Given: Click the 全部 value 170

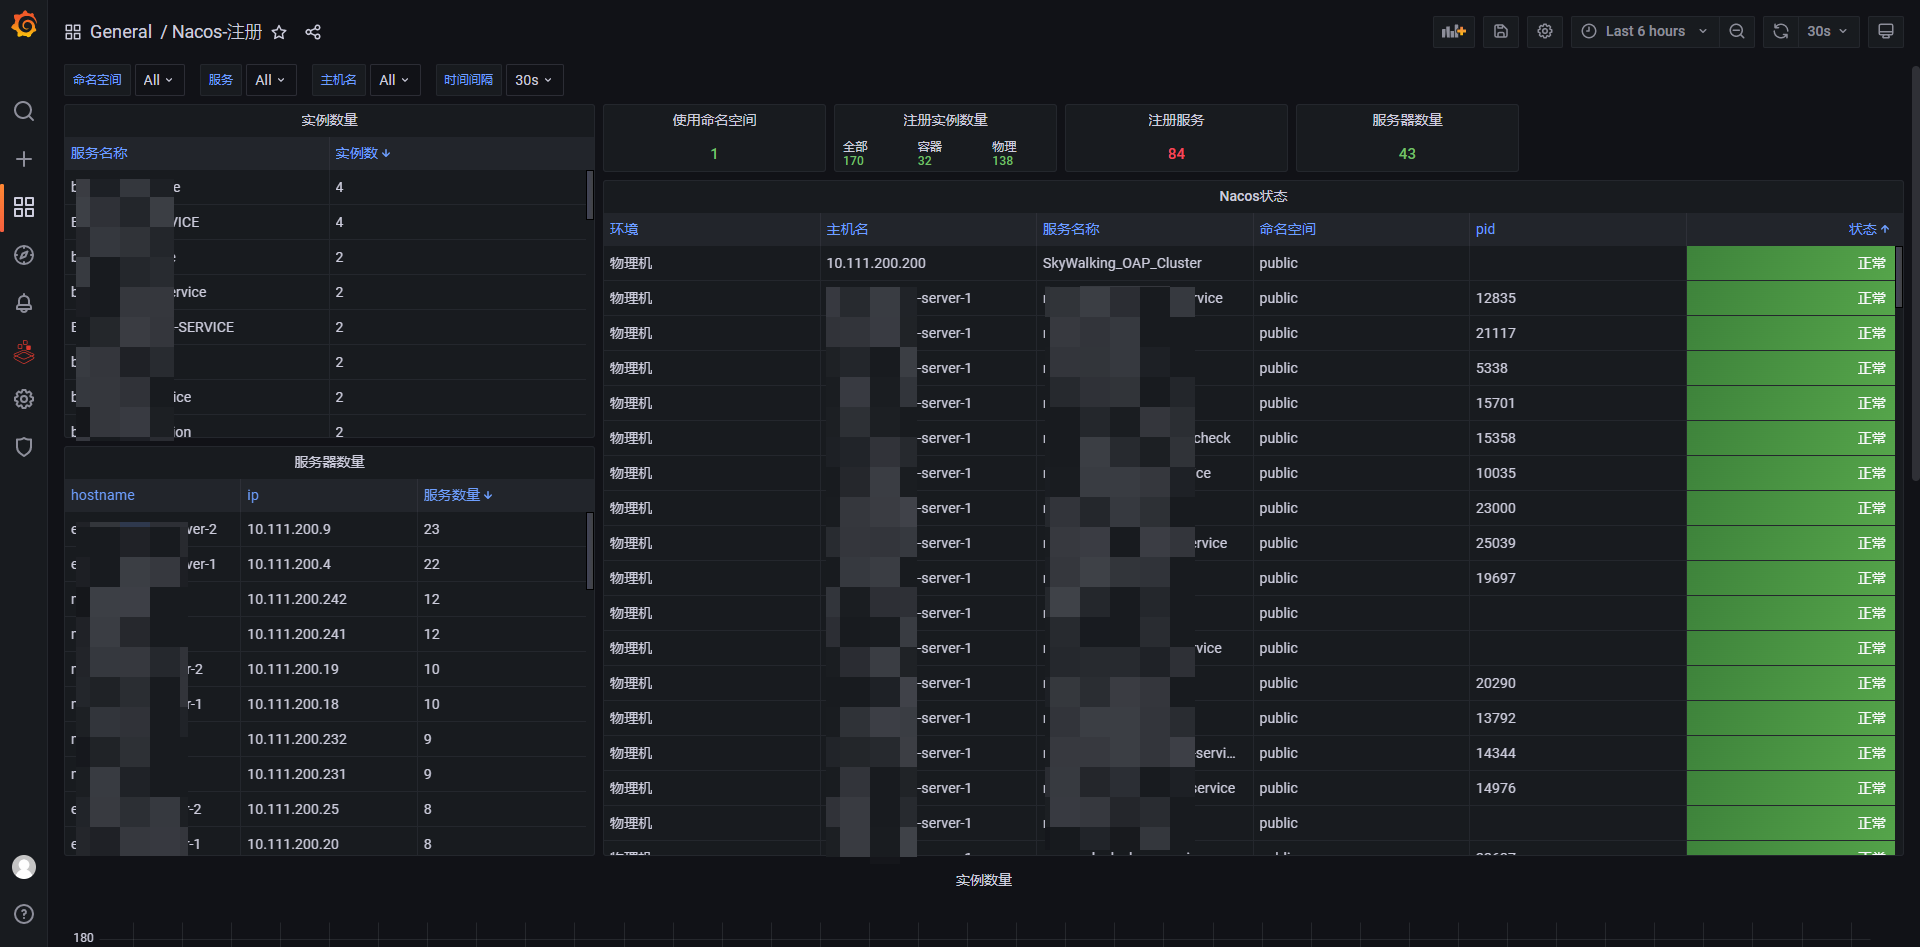Looking at the screenshot, I should click(x=853, y=161).
